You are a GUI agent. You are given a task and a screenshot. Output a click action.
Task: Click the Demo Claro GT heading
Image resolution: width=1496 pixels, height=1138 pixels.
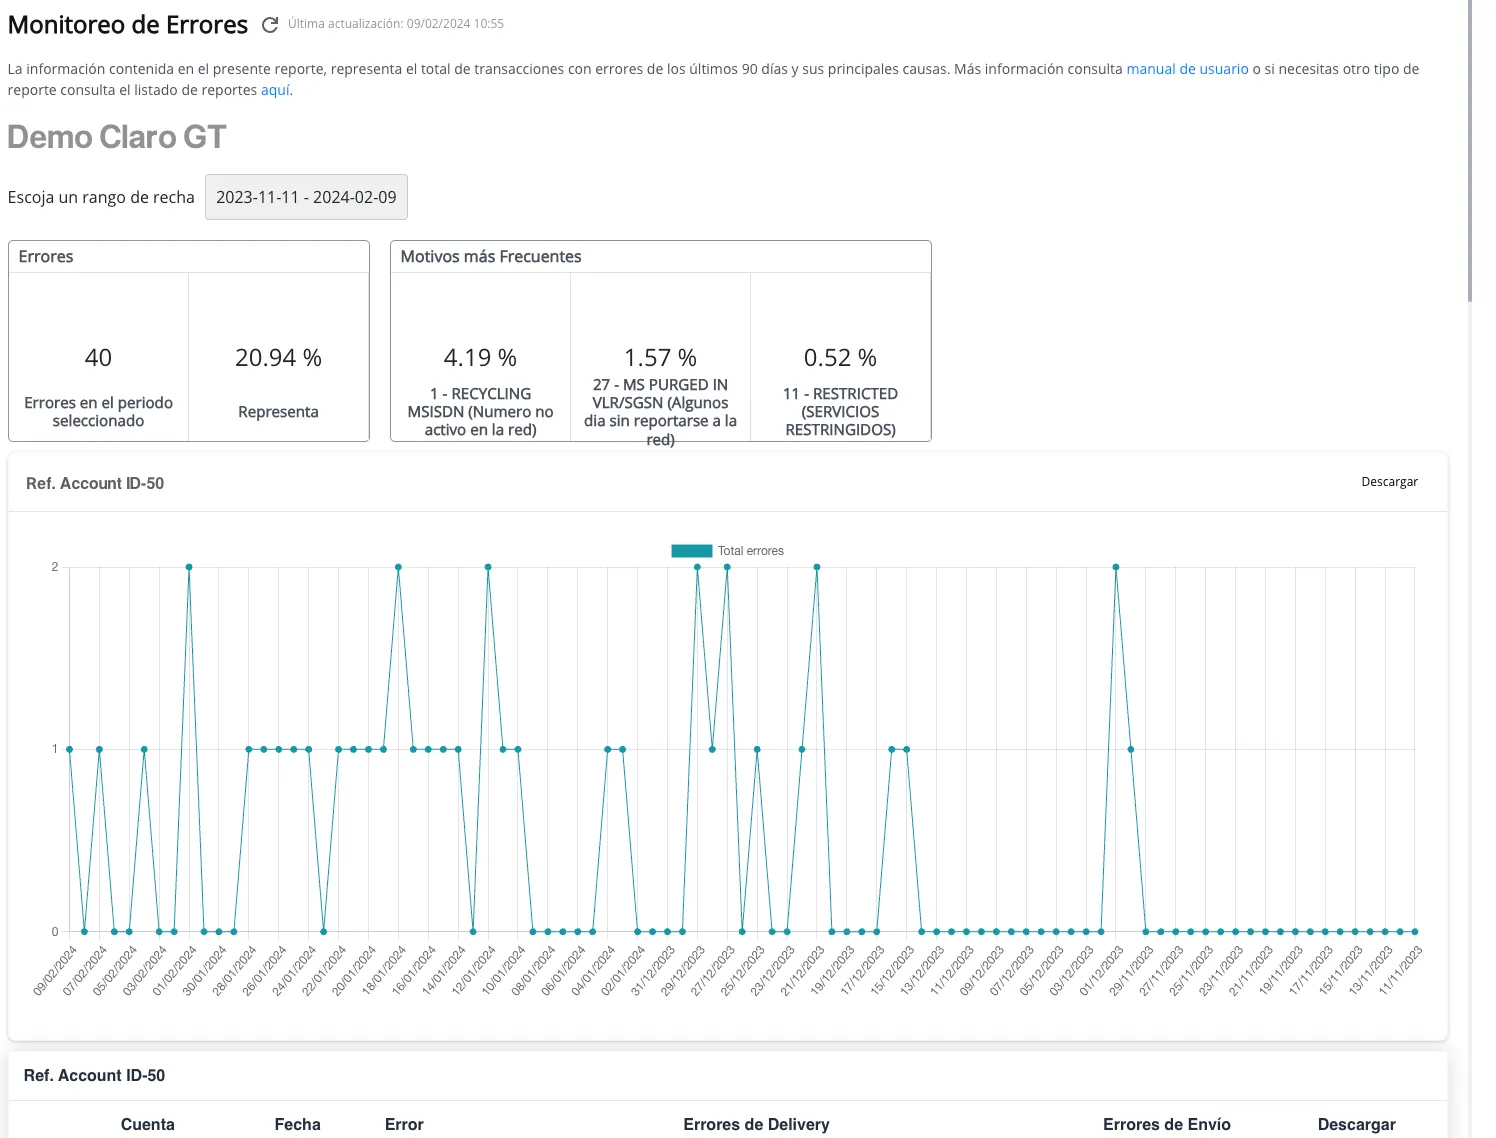[x=117, y=137]
